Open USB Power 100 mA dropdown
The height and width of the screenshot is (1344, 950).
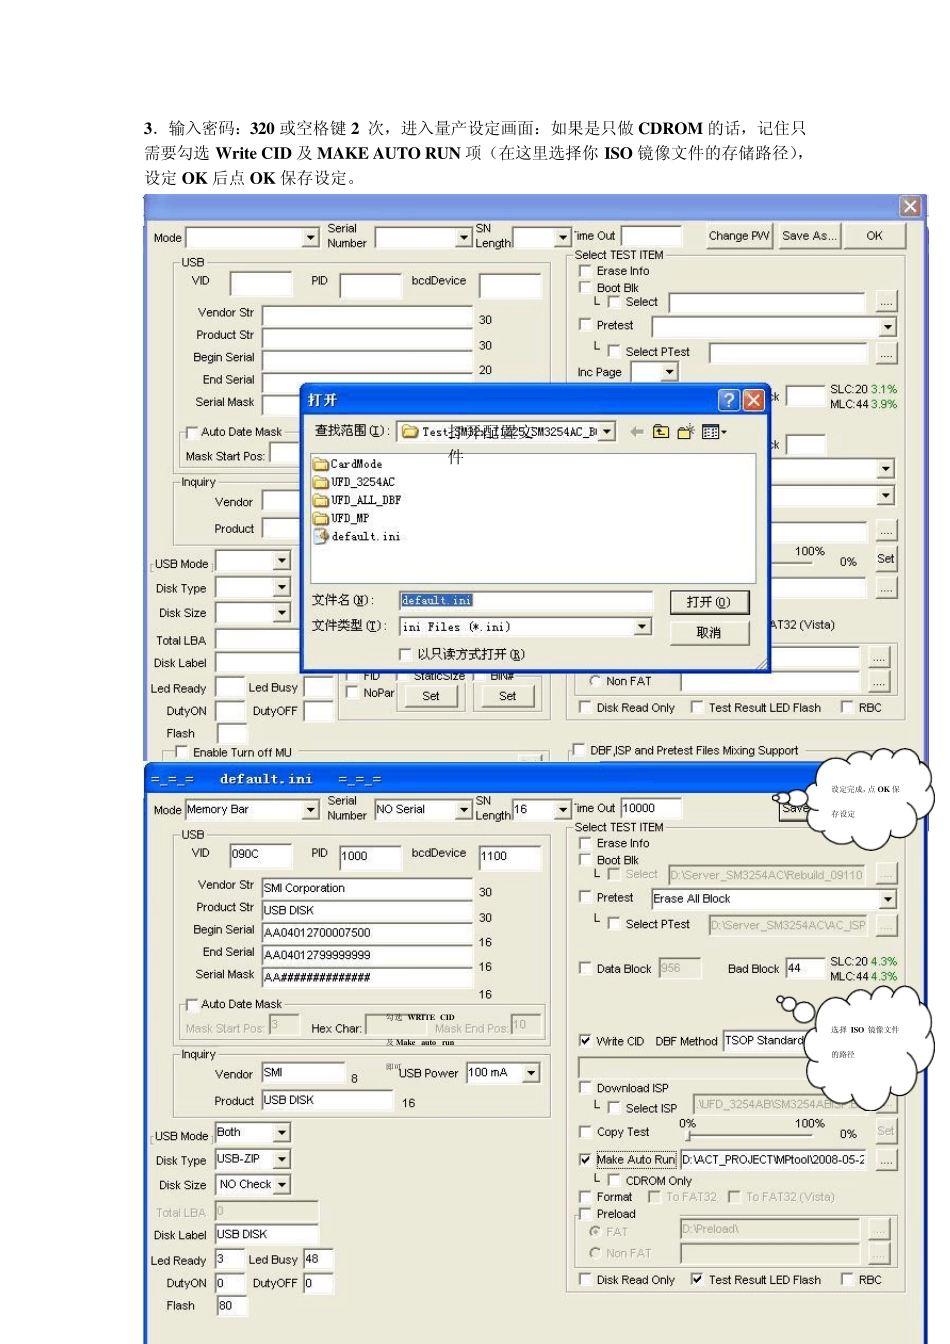[x=532, y=1073]
